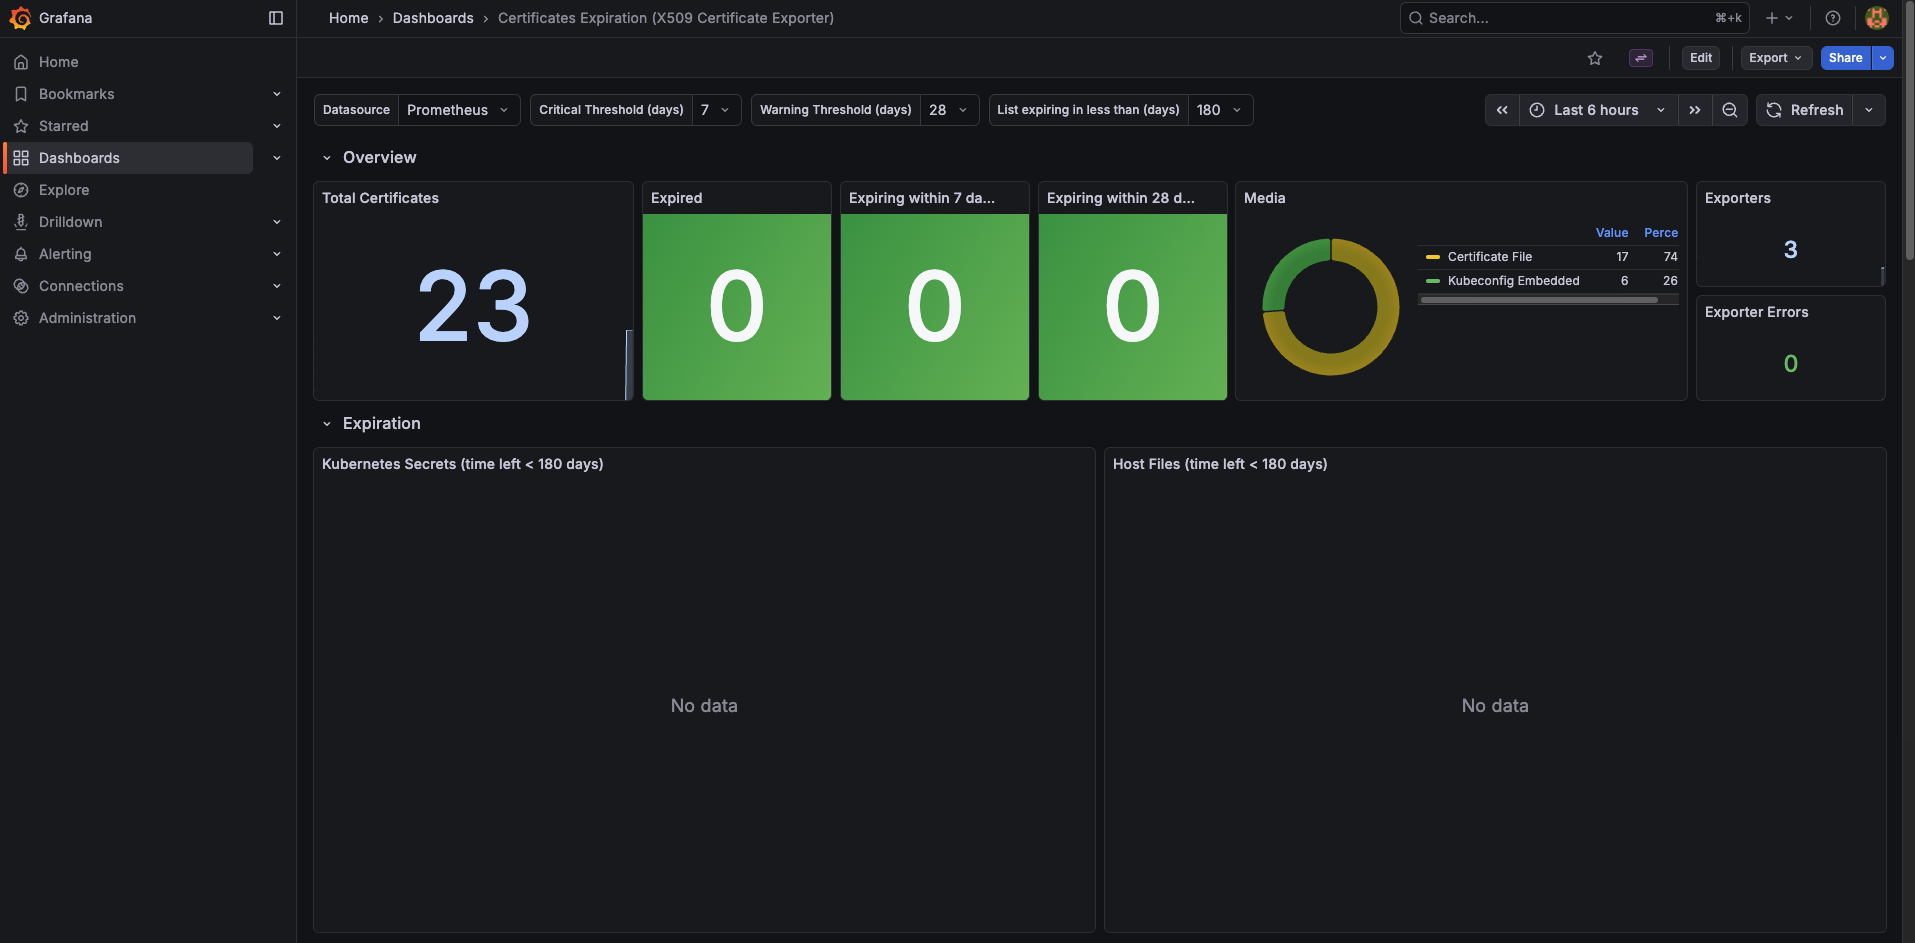Click the Dashboards breadcrumb link

[433, 18]
